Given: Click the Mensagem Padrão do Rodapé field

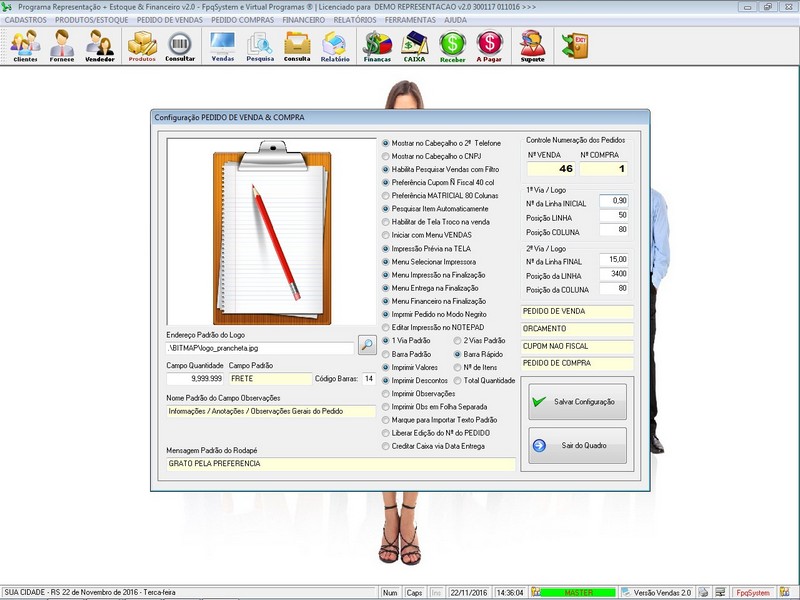Looking at the screenshot, I should click(341, 464).
